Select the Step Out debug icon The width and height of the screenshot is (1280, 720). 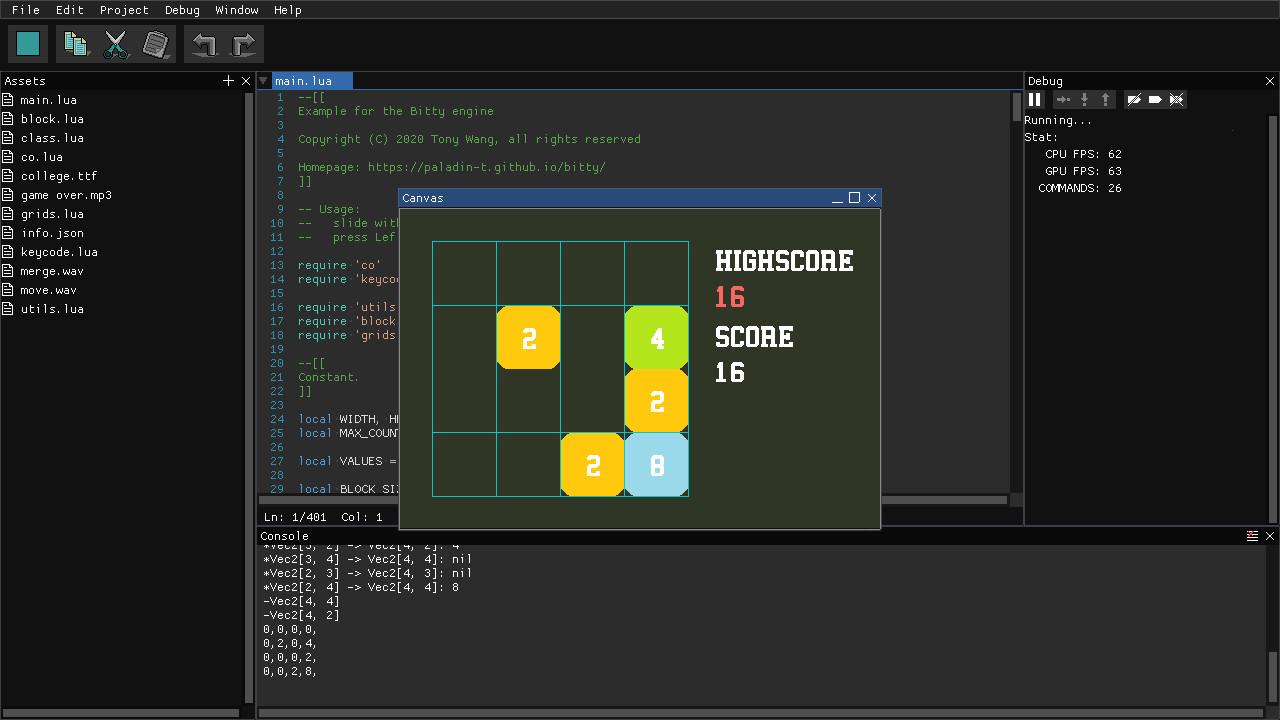pyautogui.click(x=1104, y=99)
